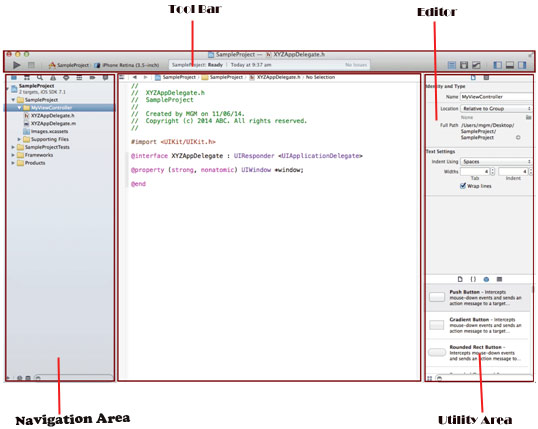This screenshot has width=538, height=429.
Task: Show the File Template library icon
Action: click(460, 279)
